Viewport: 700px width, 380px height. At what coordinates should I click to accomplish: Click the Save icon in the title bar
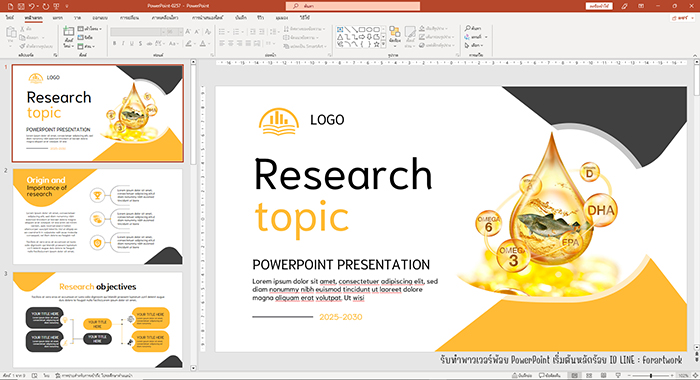[21, 6]
